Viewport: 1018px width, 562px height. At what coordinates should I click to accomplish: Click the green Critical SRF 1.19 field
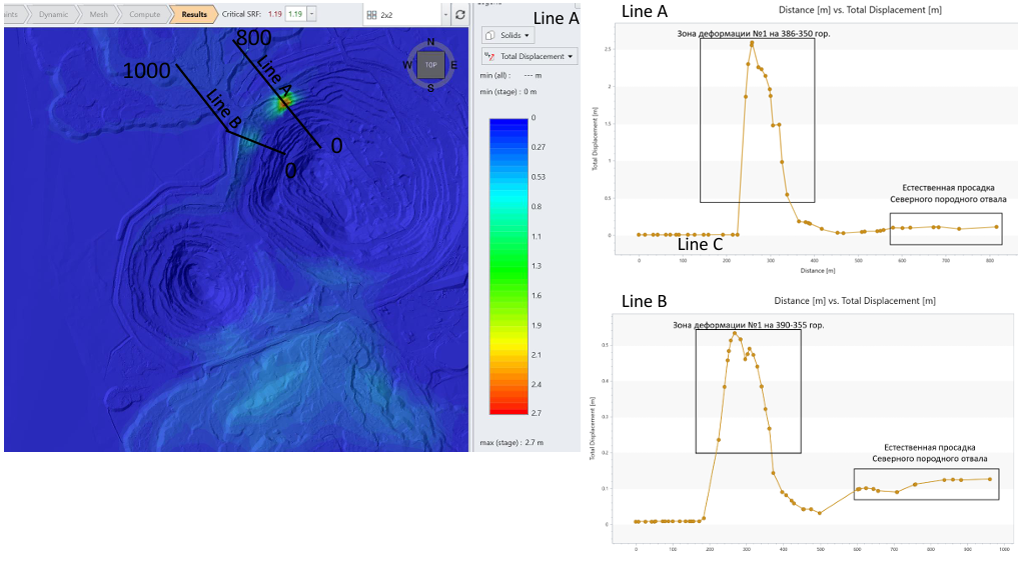tap(295, 15)
